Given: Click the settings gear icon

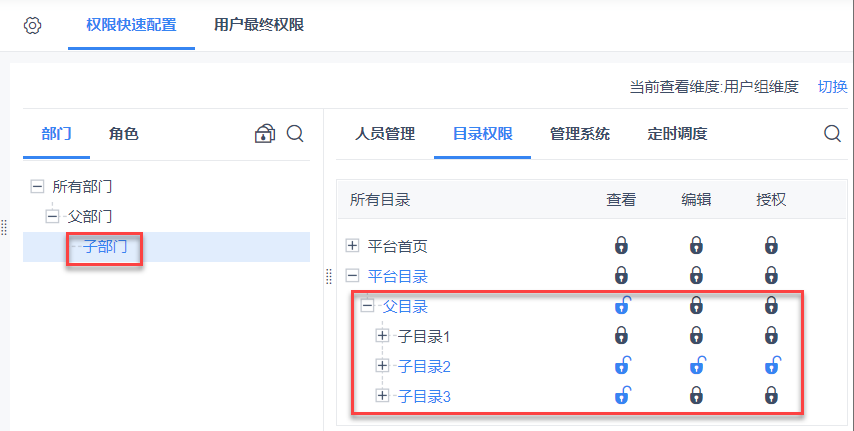Looking at the screenshot, I should tap(32, 26).
